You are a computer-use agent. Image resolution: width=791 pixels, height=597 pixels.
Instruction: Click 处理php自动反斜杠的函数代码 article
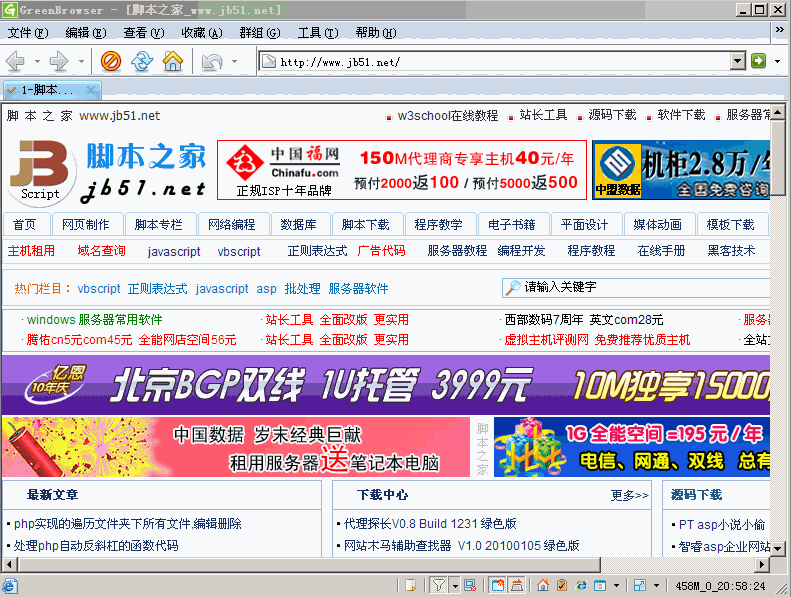(96, 546)
